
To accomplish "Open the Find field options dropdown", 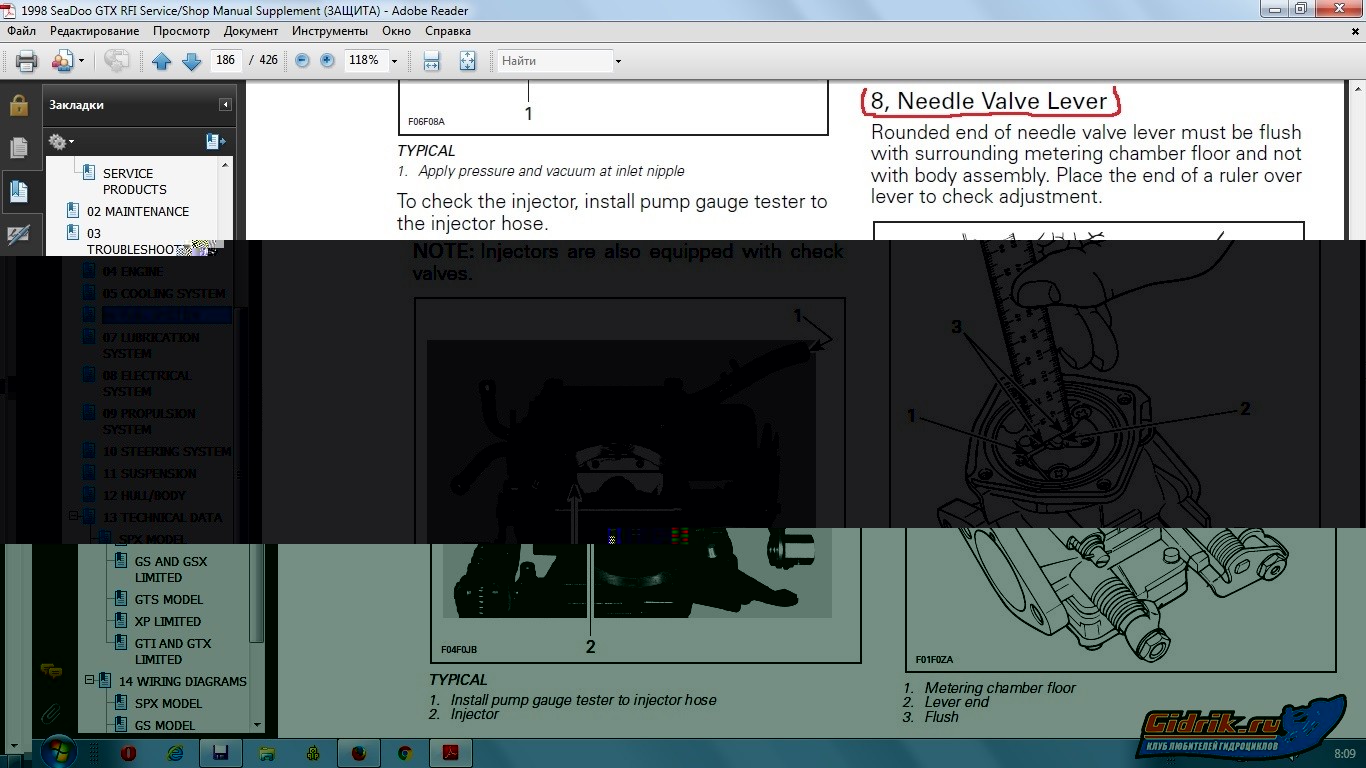I will coord(618,61).
